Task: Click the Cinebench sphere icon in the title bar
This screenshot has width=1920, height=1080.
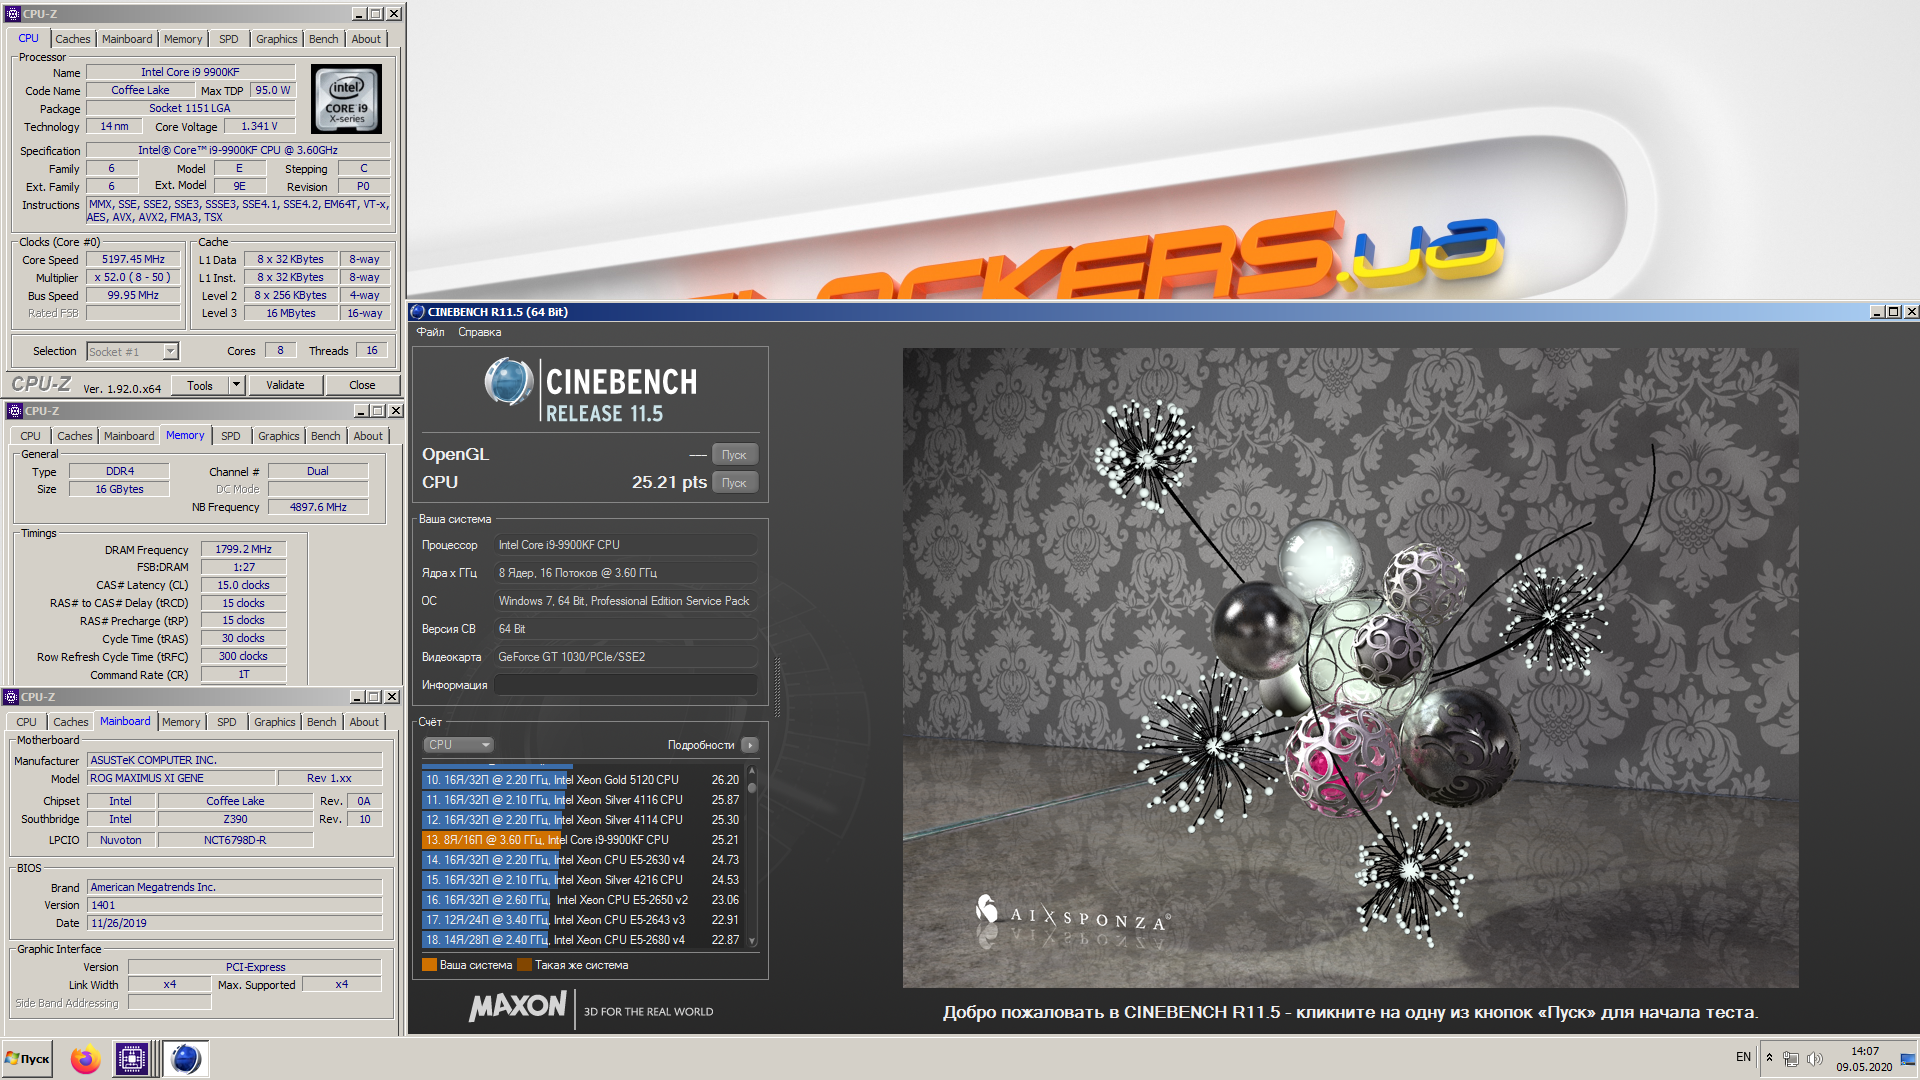Action: pos(418,312)
